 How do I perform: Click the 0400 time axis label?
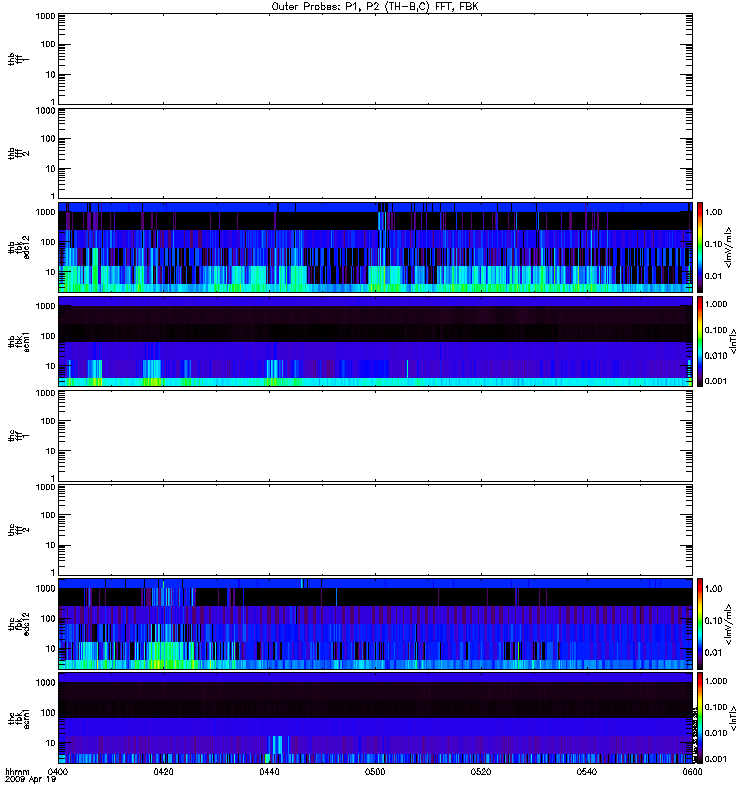coord(57,771)
